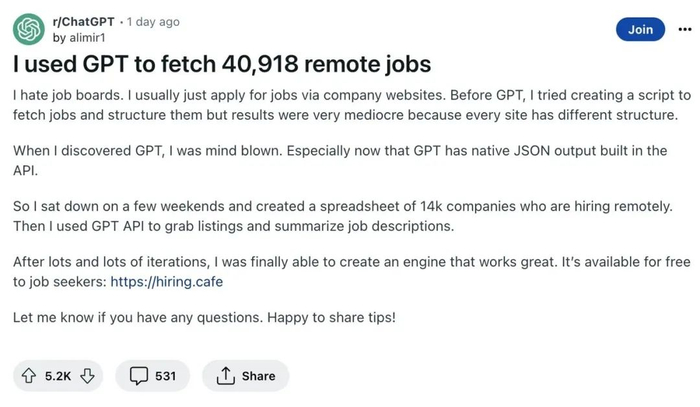The height and width of the screenshot is (407, 700).
Task: Join the r/ChatGPT community
Action: pos(640,29)
